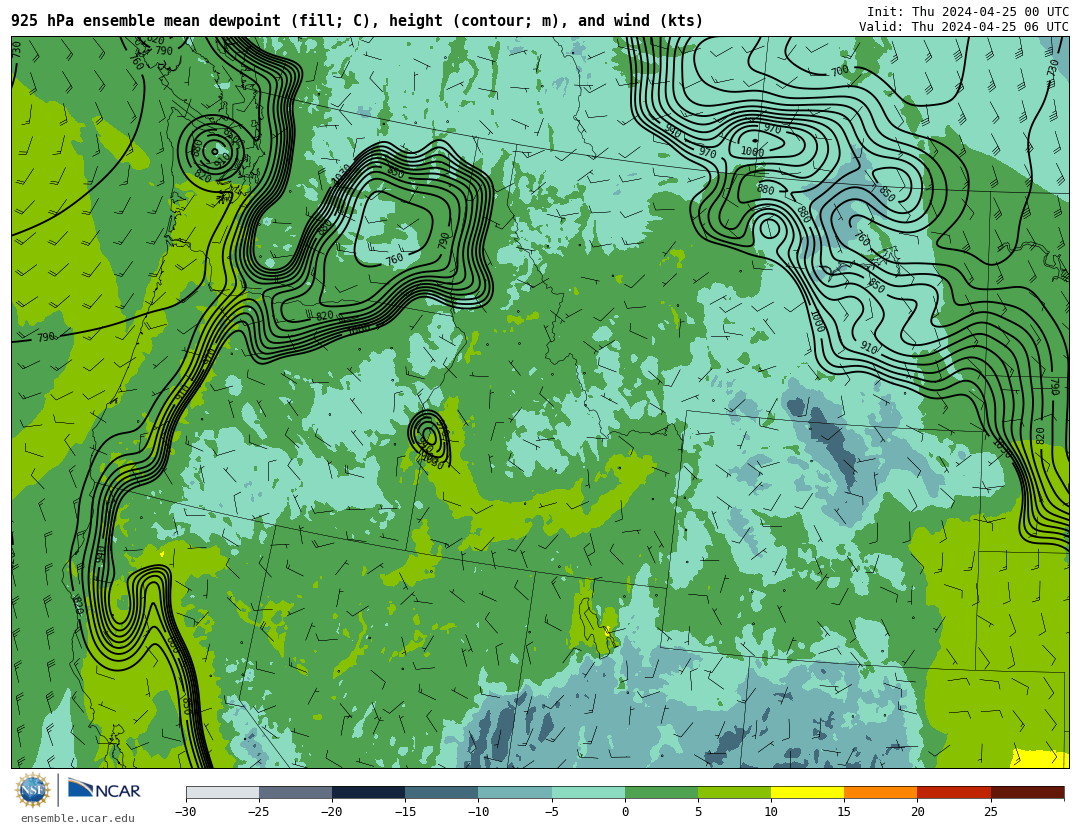Click the positive 20 colorbar tick label

point(917,812)
